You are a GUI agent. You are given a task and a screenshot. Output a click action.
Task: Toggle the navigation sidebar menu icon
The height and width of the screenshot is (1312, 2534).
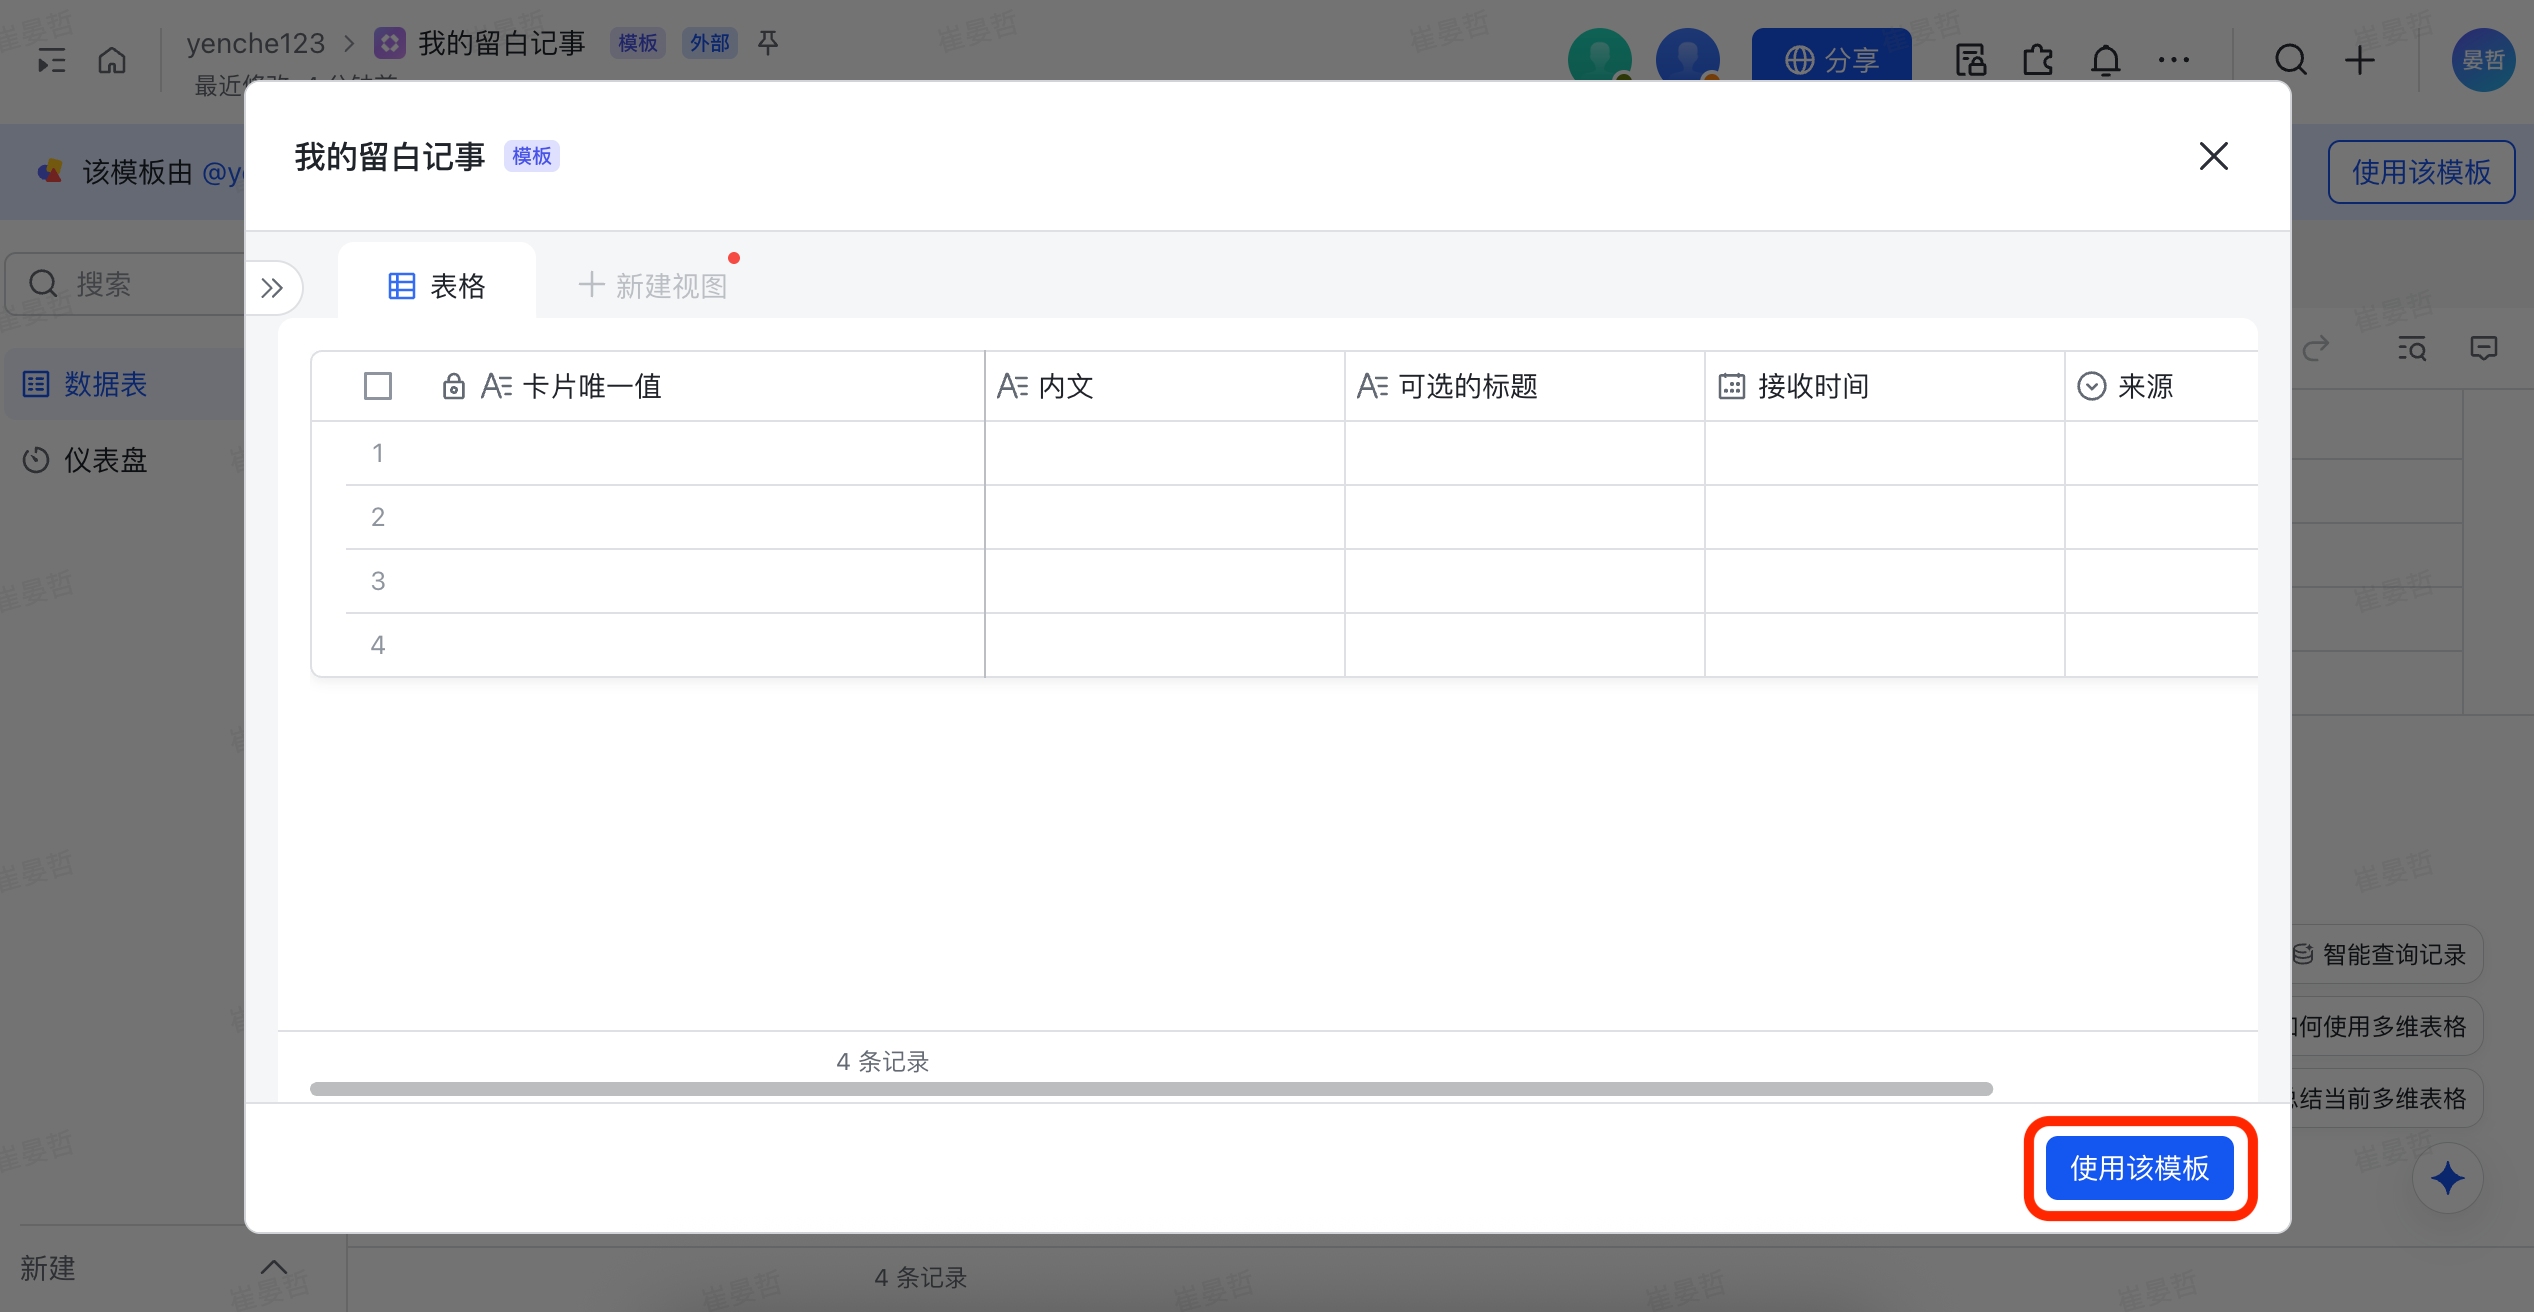click(51, 61)
